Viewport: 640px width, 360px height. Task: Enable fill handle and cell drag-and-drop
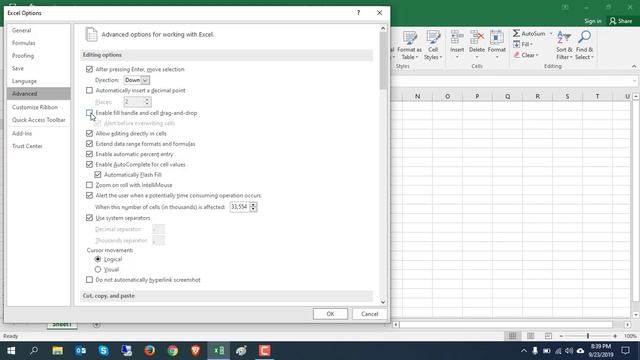pos(89,113)
